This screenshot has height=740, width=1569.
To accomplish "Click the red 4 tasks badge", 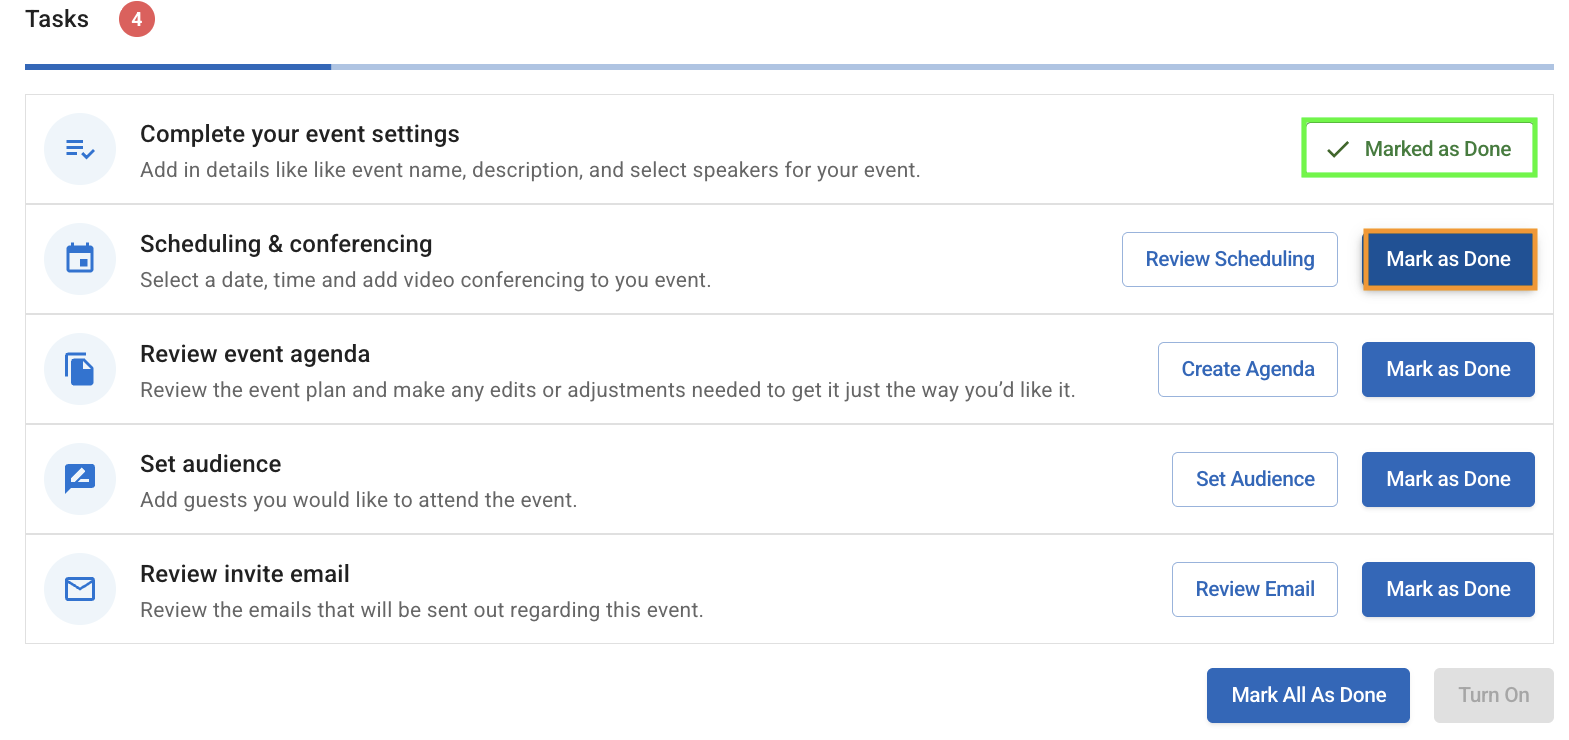I will pos(137,19).
